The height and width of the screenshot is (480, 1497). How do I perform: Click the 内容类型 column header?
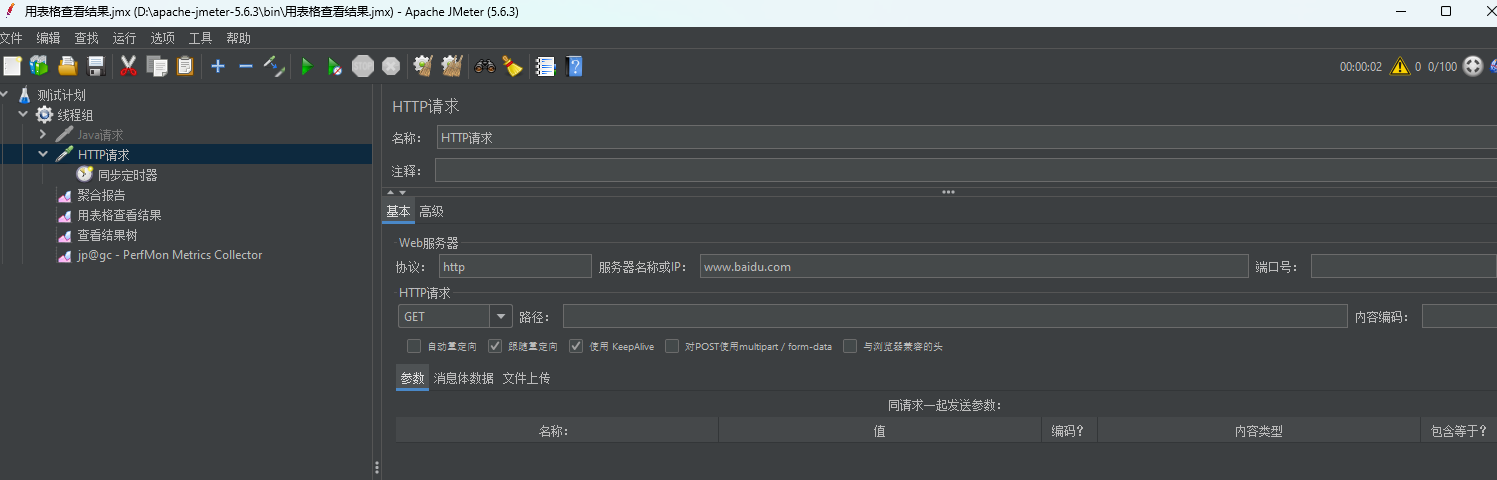click(1258, 431)
